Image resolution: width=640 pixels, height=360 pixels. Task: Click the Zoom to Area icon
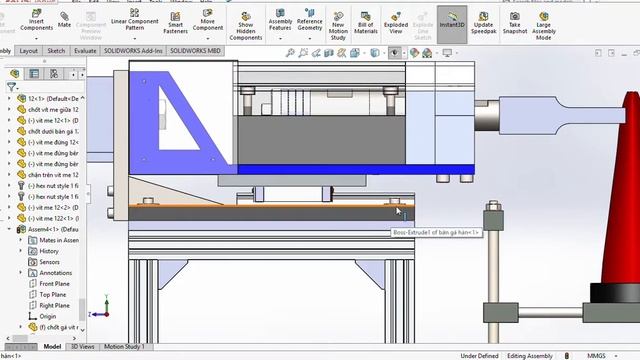pyautogui.click(x=303, y=53)
